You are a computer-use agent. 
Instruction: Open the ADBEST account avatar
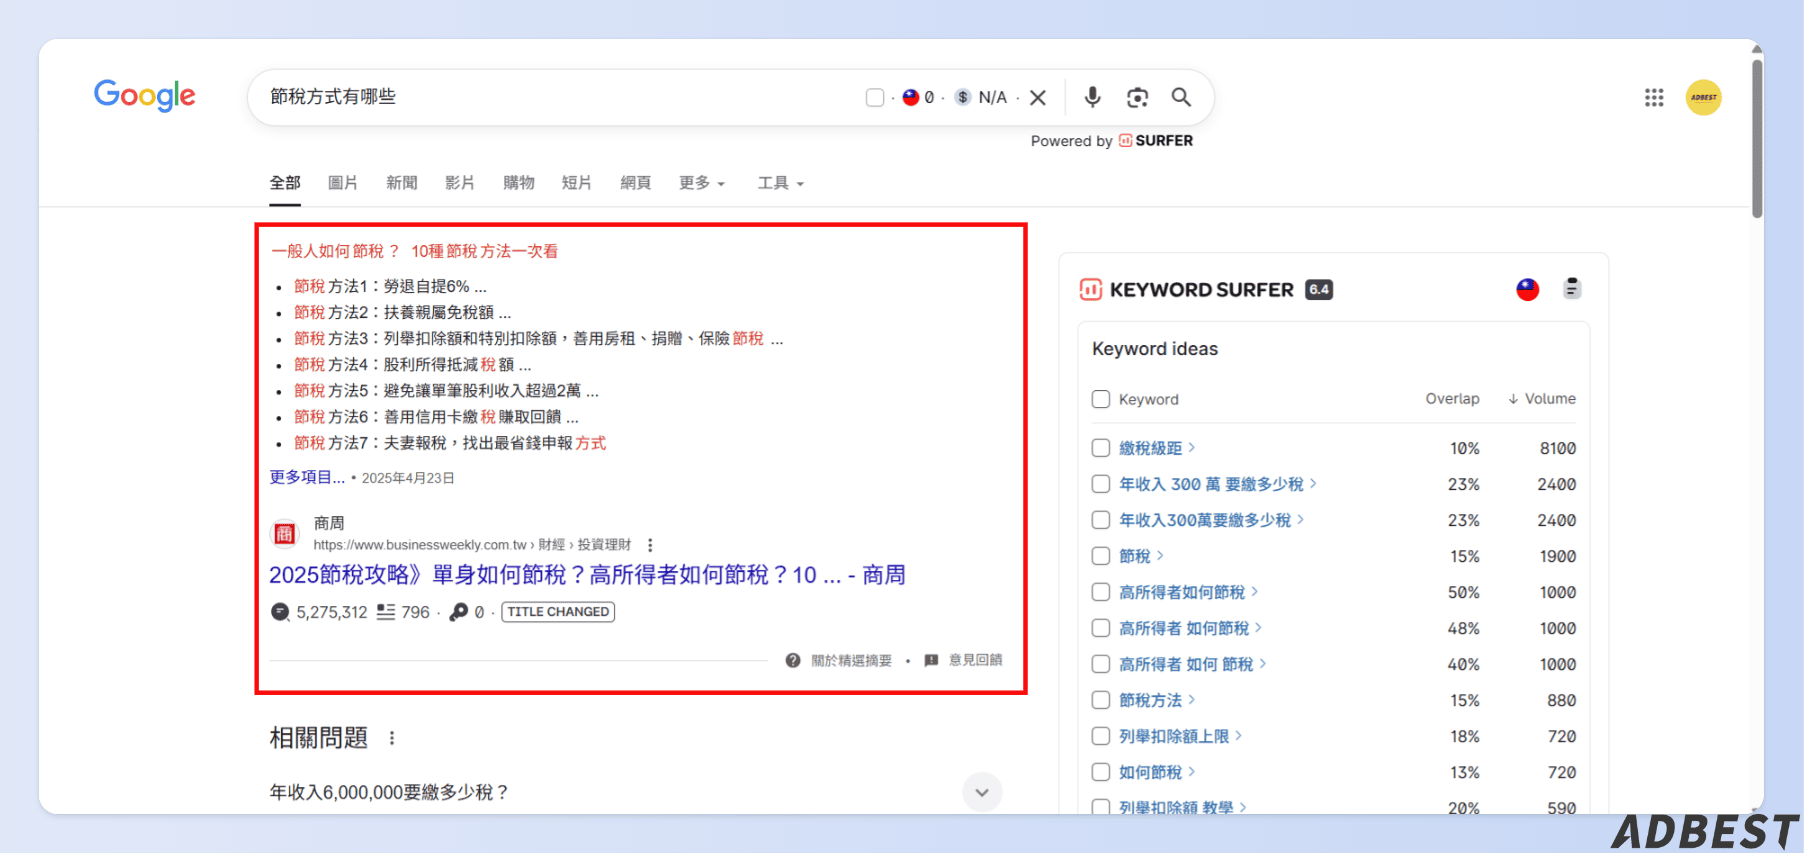pyautogui.click(x=1703, y=97)
